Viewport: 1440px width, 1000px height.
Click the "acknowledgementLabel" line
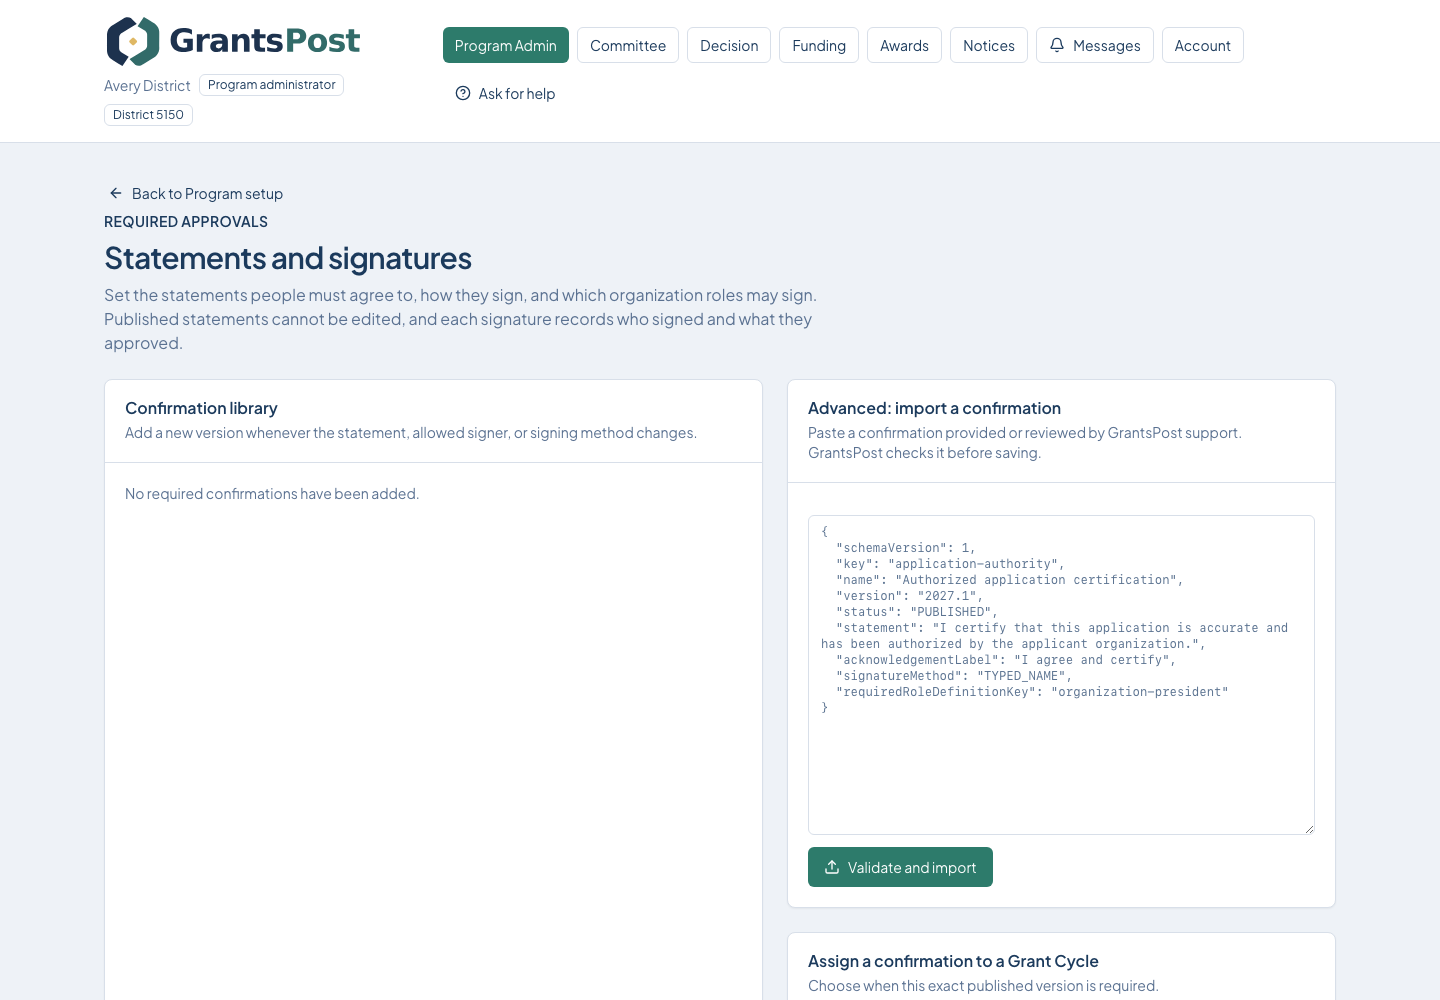[x=1006, y=660]
